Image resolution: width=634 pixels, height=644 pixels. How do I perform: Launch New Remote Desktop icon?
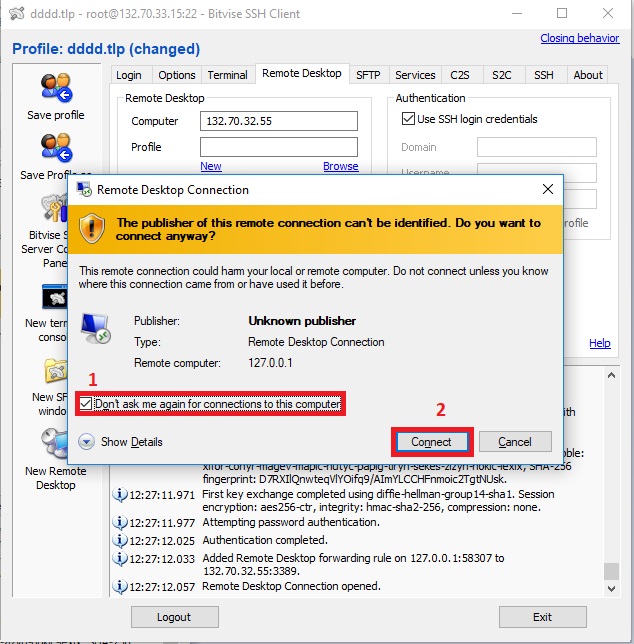(x=54, y=443)
